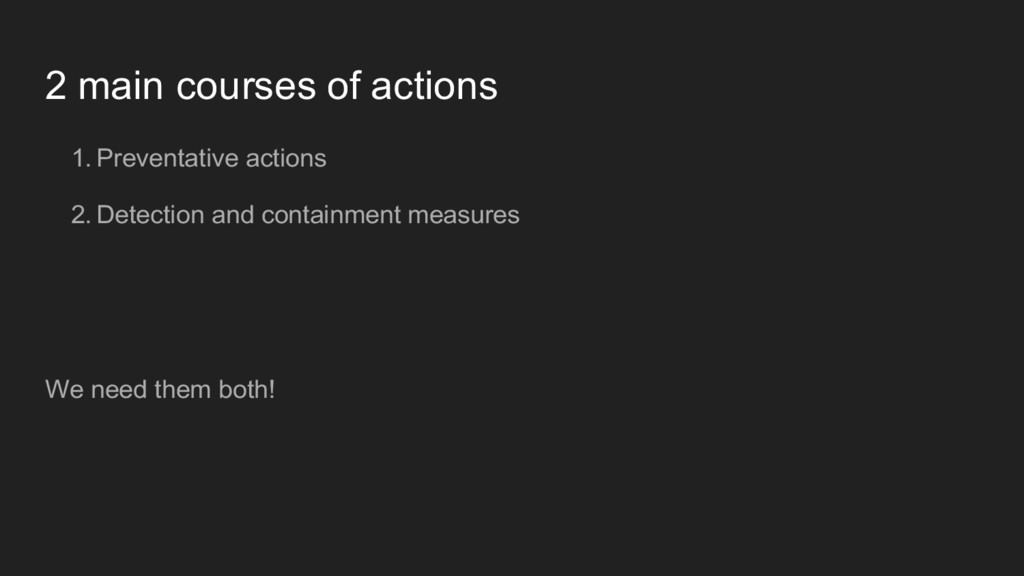Click the word 'them' in the bottom line
Image resolution: width=1024 pixels, height=576 pixels.
[183, 390]
